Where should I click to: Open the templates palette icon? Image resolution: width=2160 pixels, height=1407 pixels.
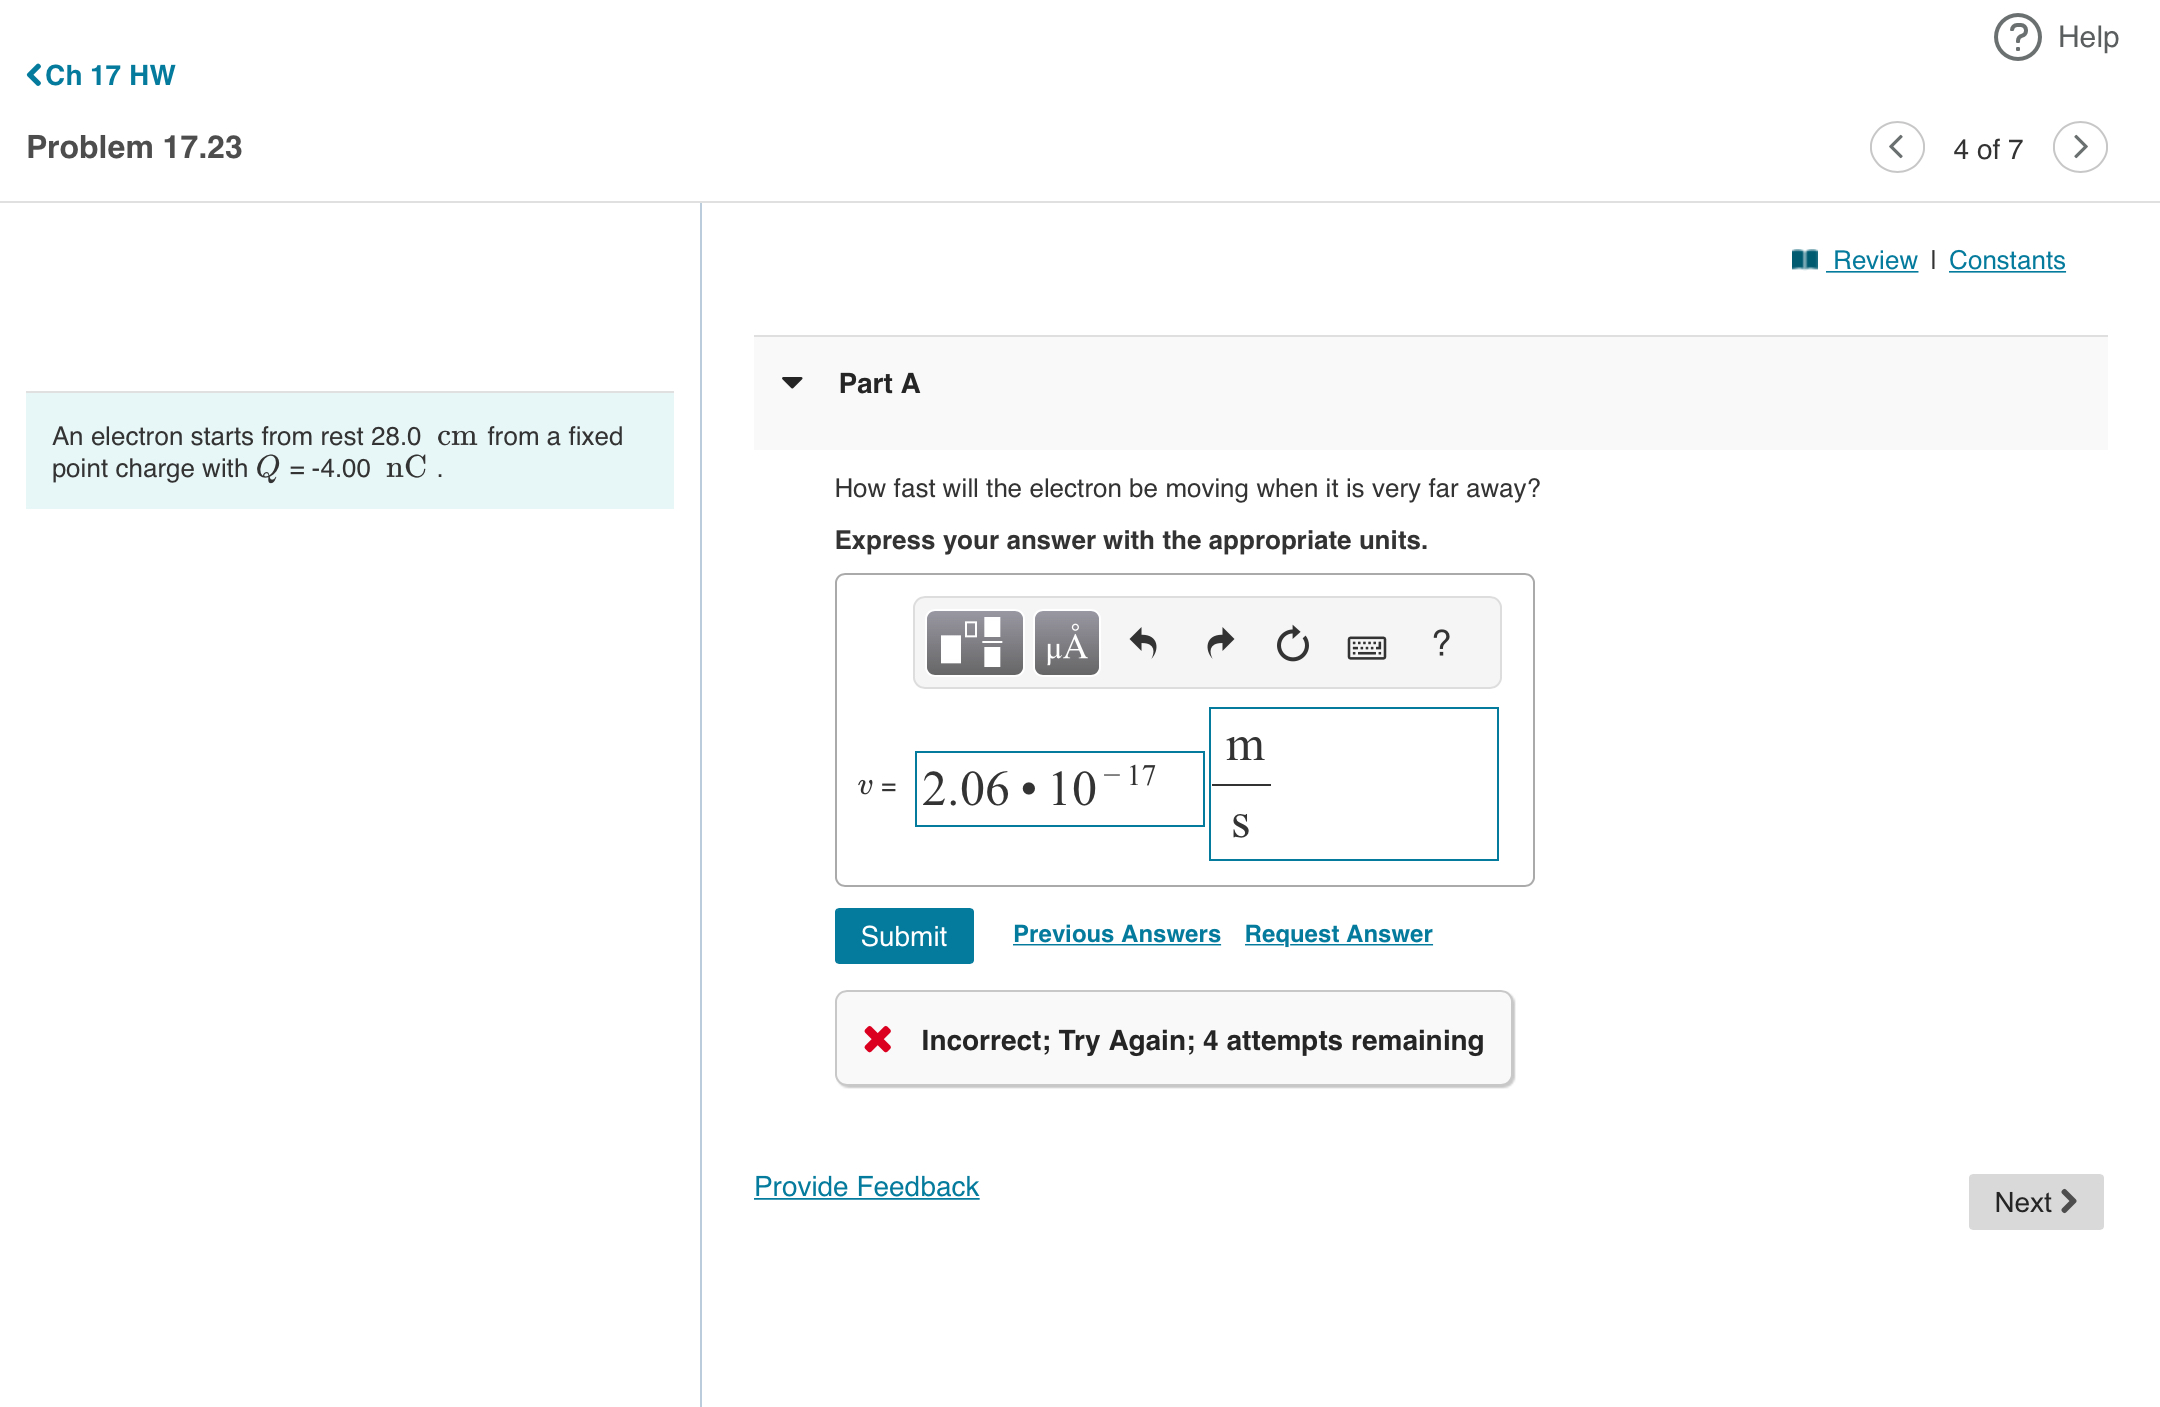tap(974, 643)
